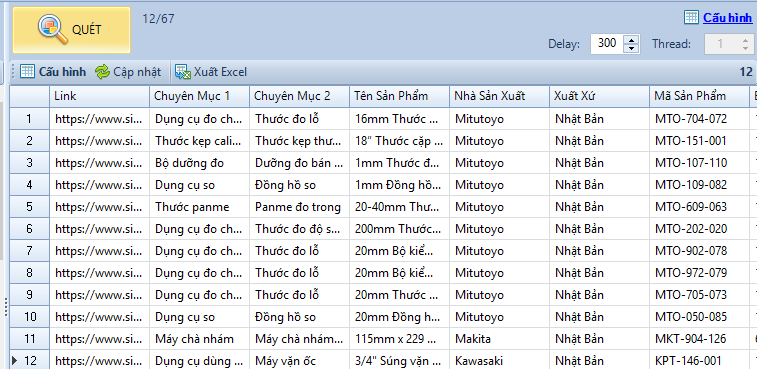757x369 pixels.
Task: Decrease Delay with the down spinner arrow
Action: point(631,48)
